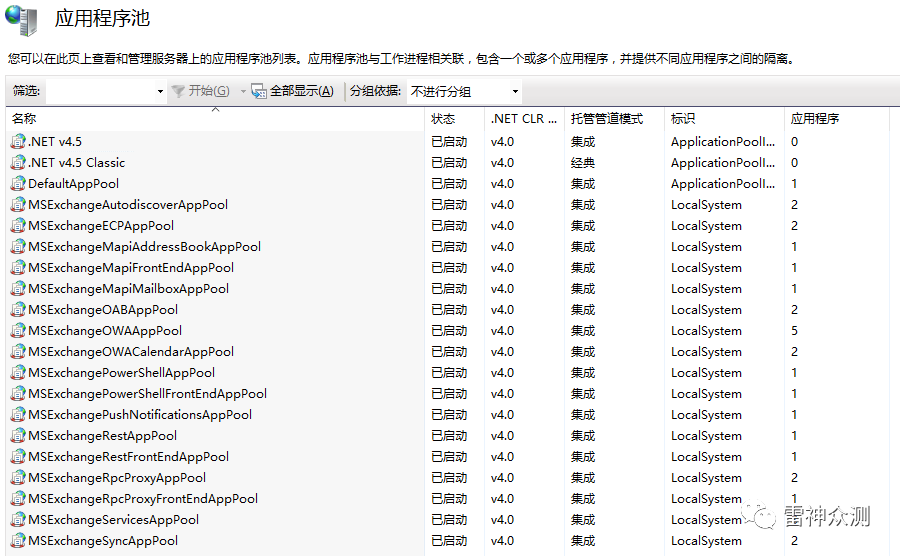
Task: Click the 经典 pipeline mode cell
Action: 583,163
